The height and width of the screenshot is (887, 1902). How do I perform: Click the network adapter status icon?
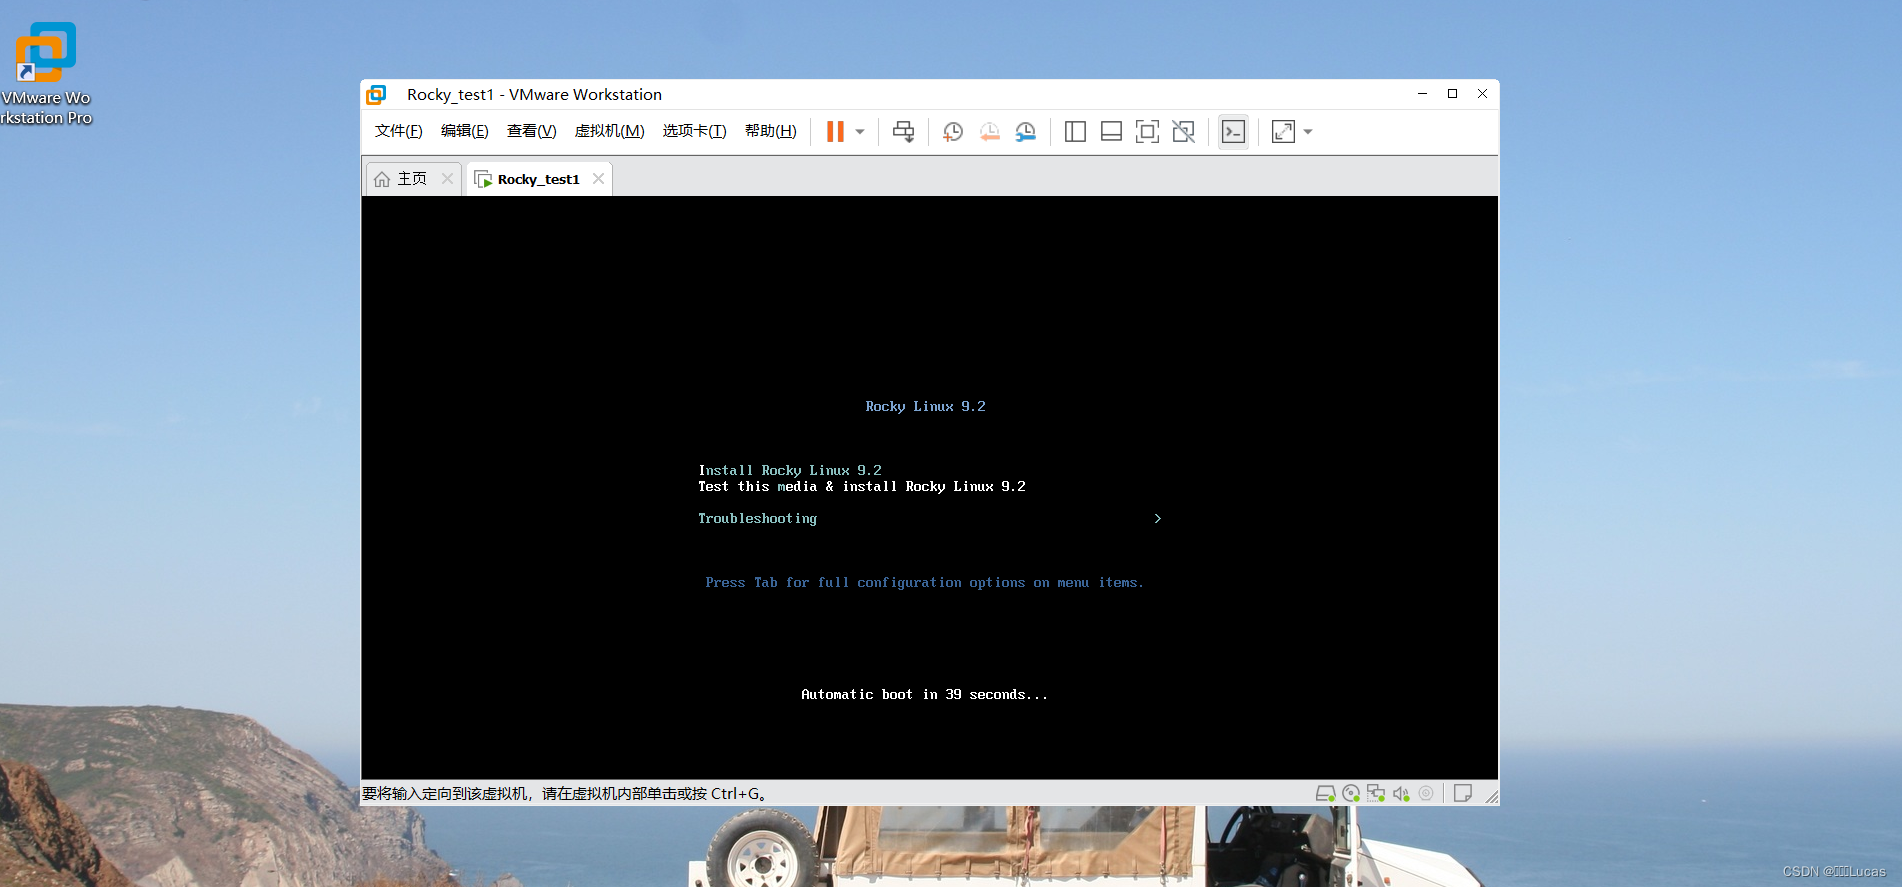click(x=1376, y=793)
